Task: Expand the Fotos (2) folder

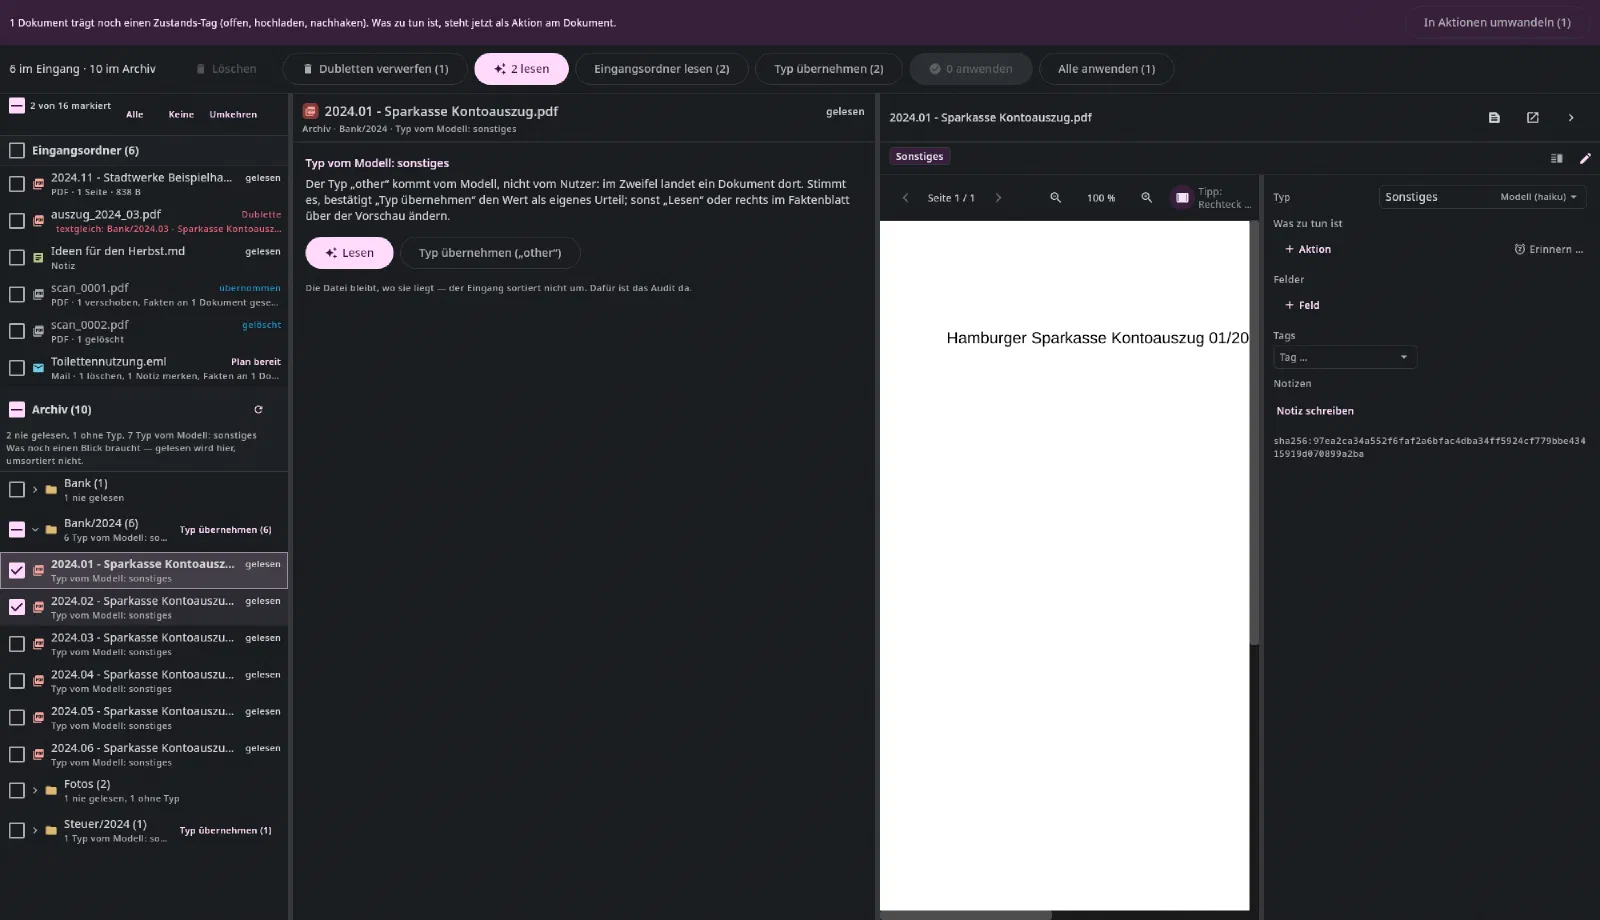Action: click(35, 790)
